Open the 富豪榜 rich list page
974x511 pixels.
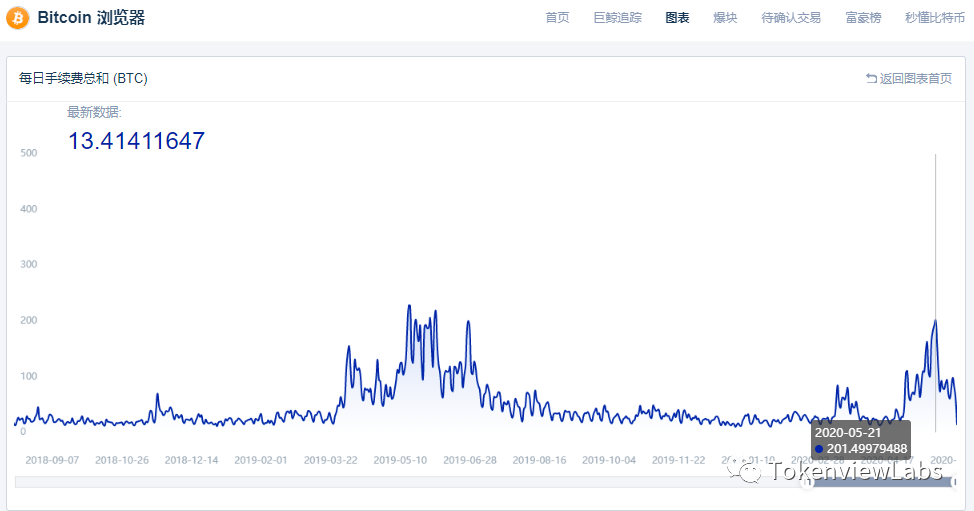(x=863, y=18)
